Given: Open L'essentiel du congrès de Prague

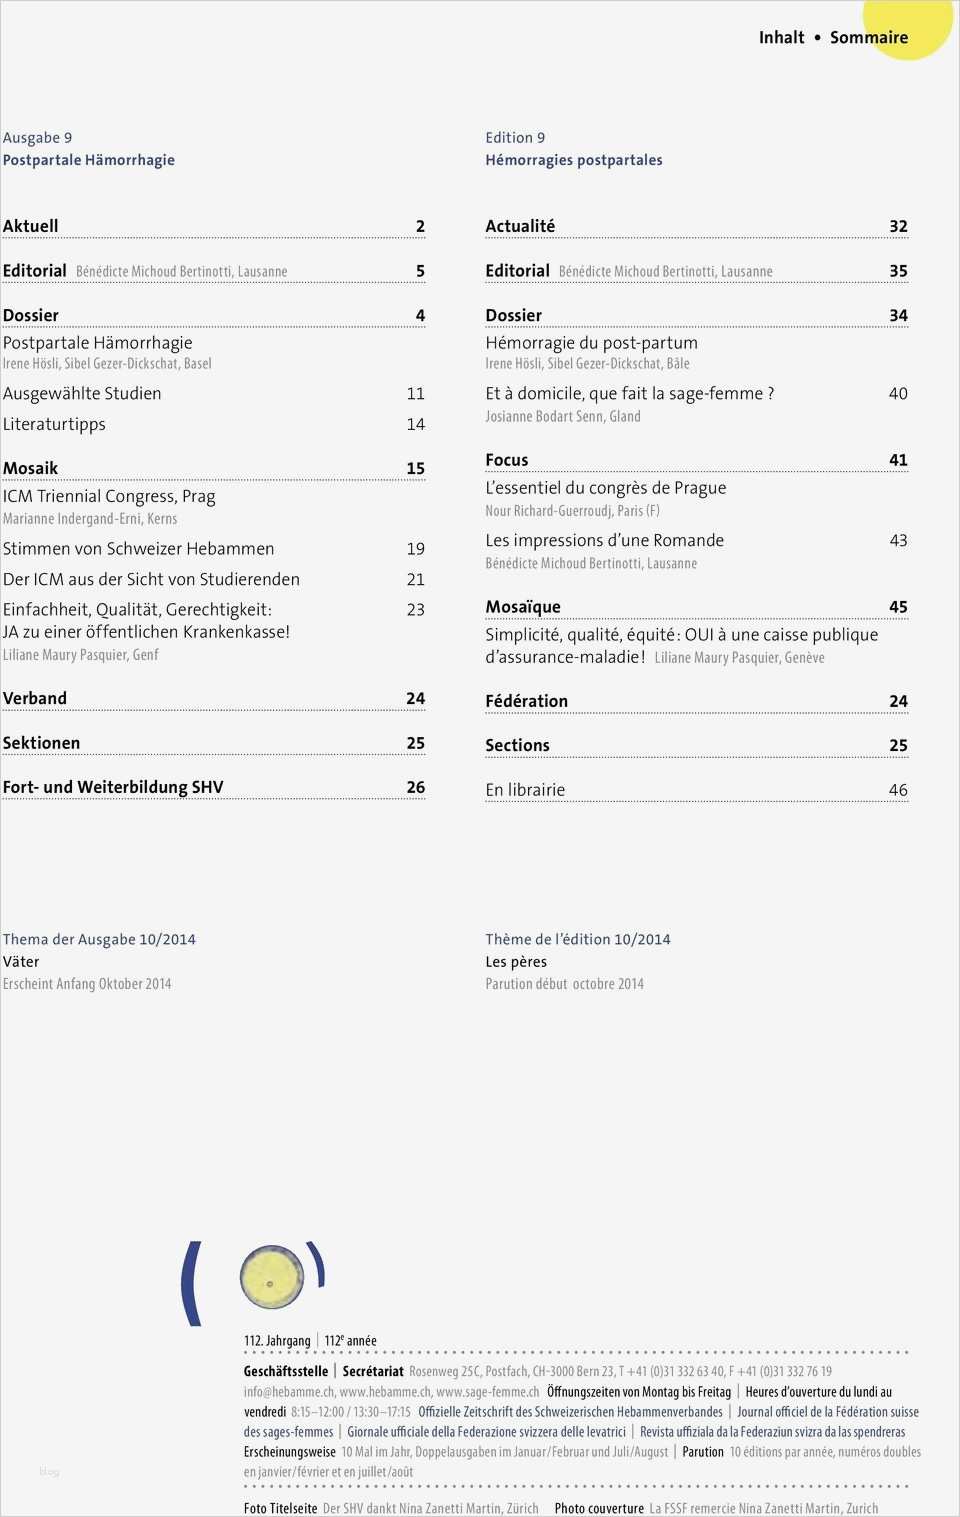Looking at the screenshot, I should click(x=606, y=488).
